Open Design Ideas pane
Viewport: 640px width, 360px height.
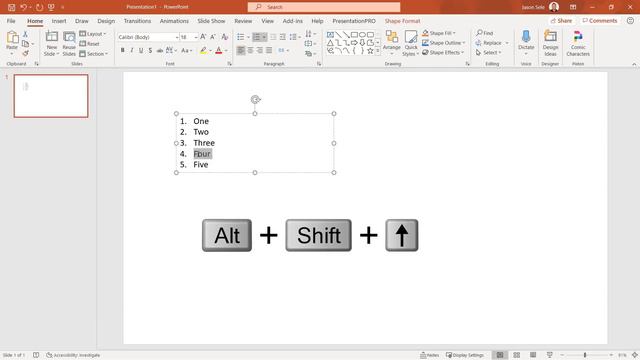coord(550,43)
